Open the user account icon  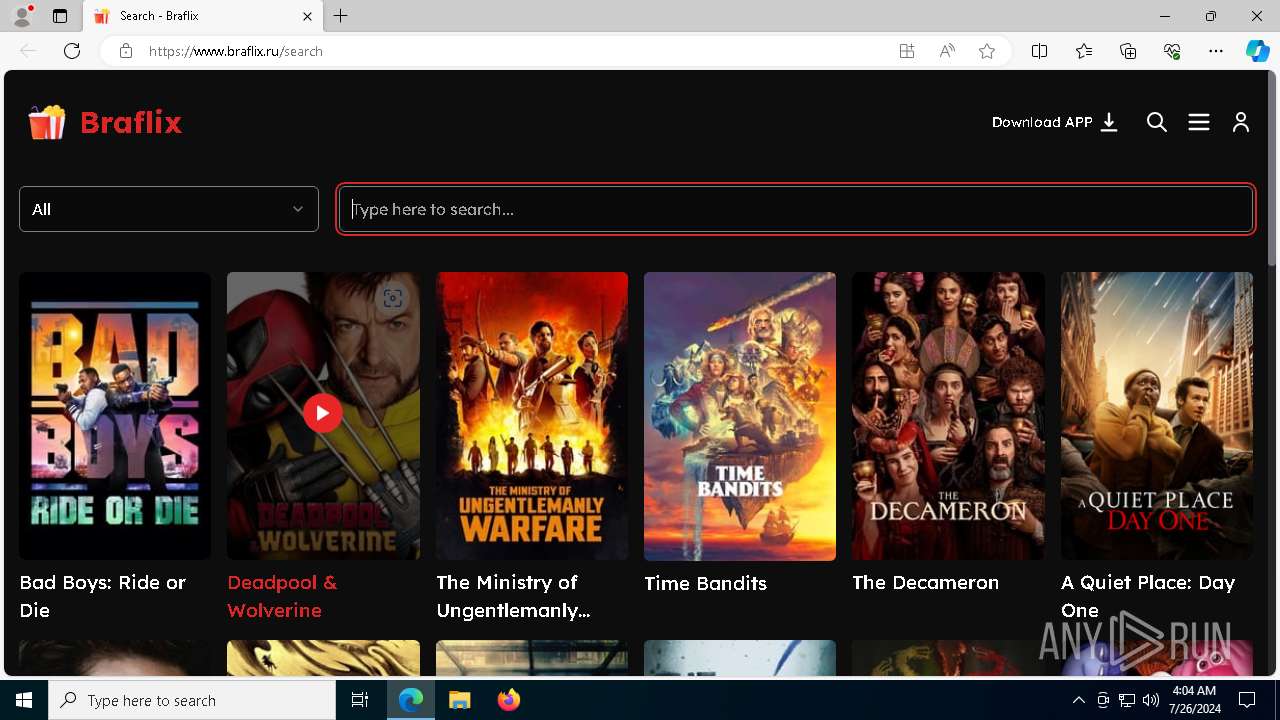coord(1241,122)
